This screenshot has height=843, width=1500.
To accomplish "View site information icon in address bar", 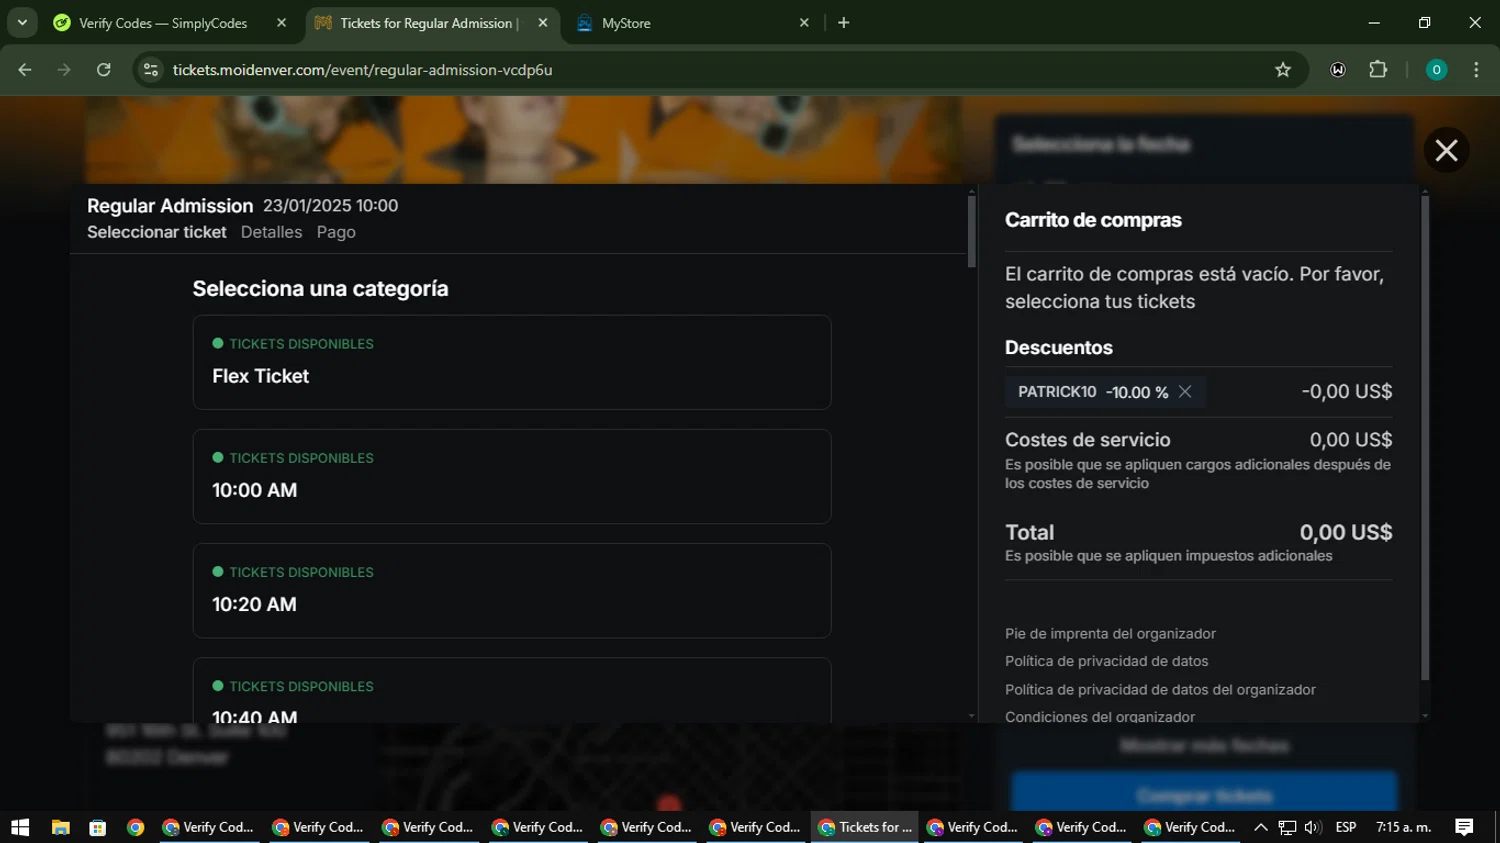I will pyautogui.click(x=151, y=70).
